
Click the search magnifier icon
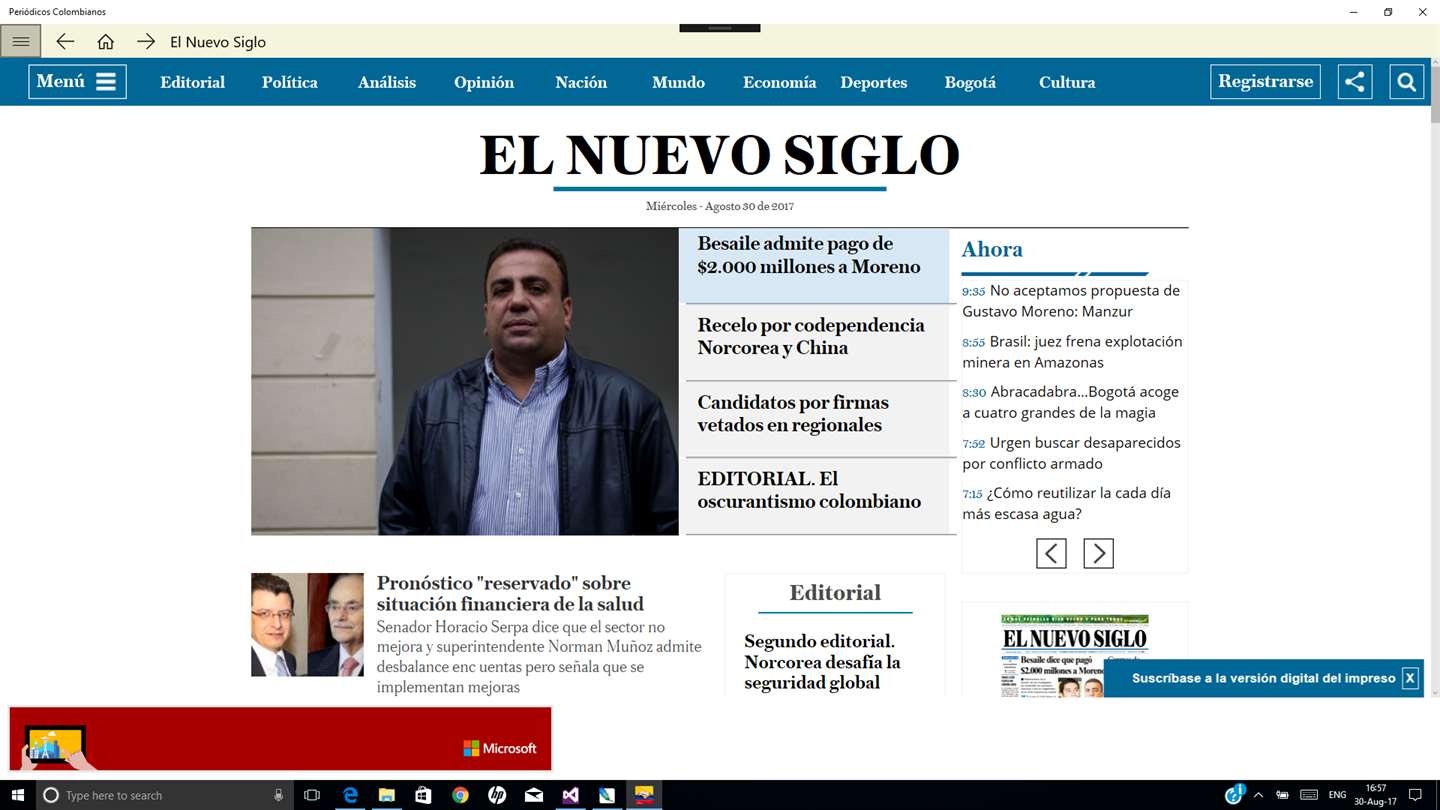point(1406,82)
